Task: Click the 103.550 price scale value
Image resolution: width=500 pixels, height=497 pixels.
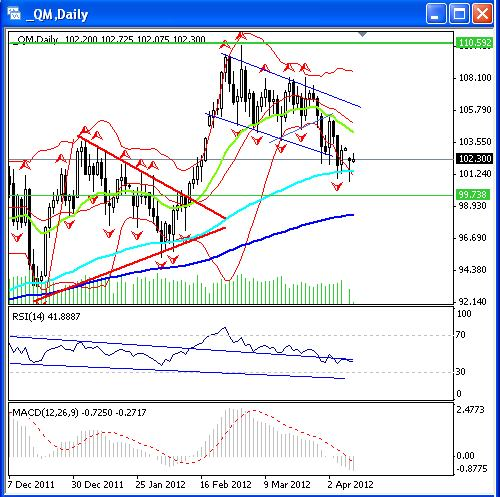Action: [475, 142]
